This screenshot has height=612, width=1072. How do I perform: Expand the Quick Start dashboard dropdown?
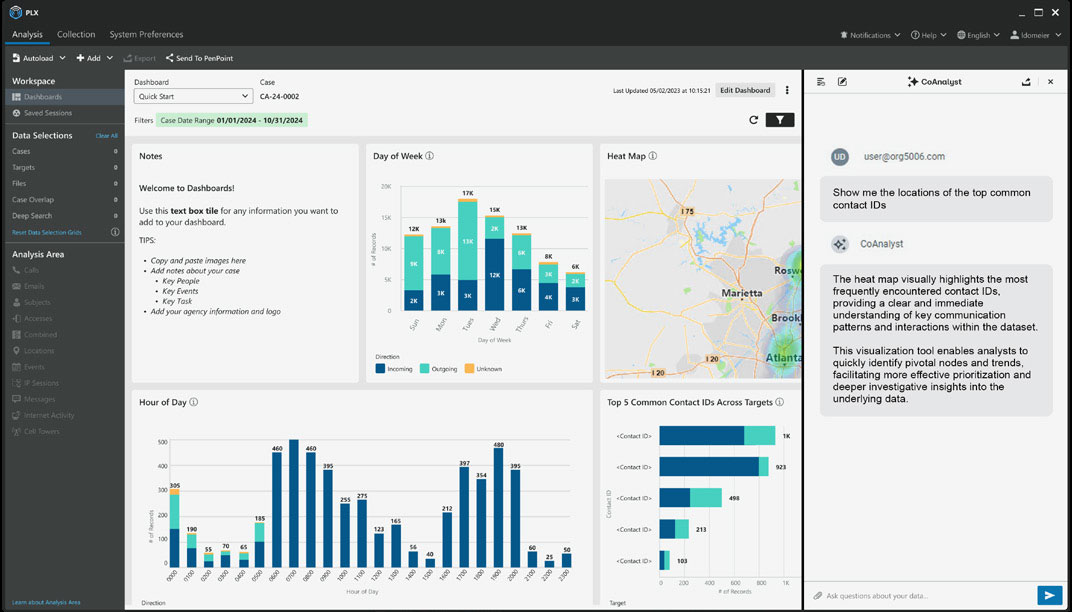coord(193,96)
